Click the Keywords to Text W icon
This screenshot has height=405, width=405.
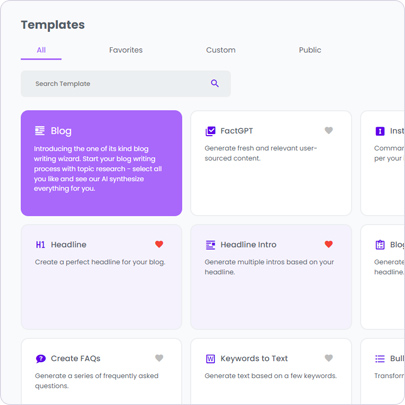pos(210,359)
